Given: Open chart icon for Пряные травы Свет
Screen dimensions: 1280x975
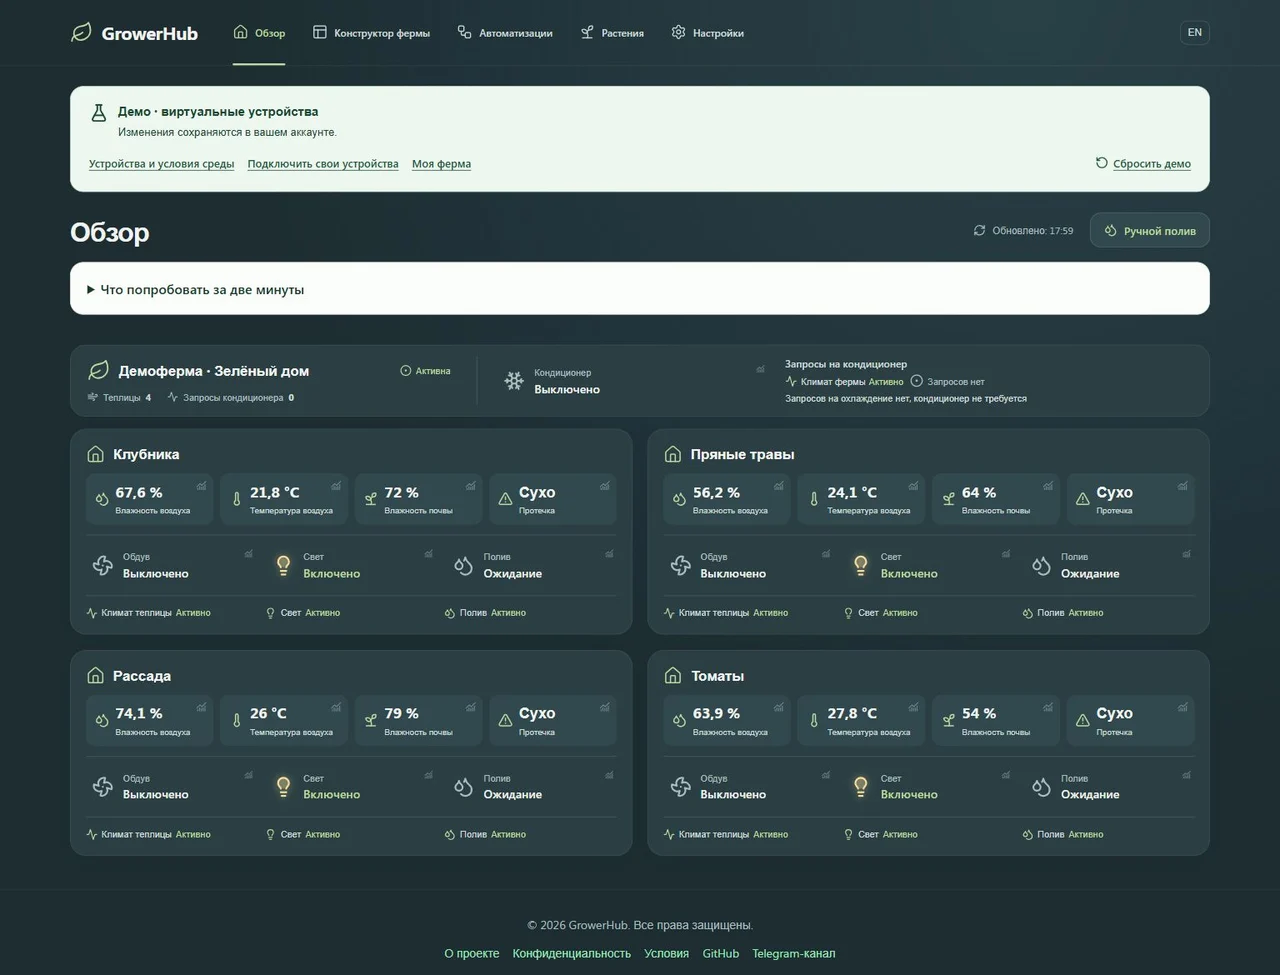Looking at the screenshot, I should [x=1006, y=553].
